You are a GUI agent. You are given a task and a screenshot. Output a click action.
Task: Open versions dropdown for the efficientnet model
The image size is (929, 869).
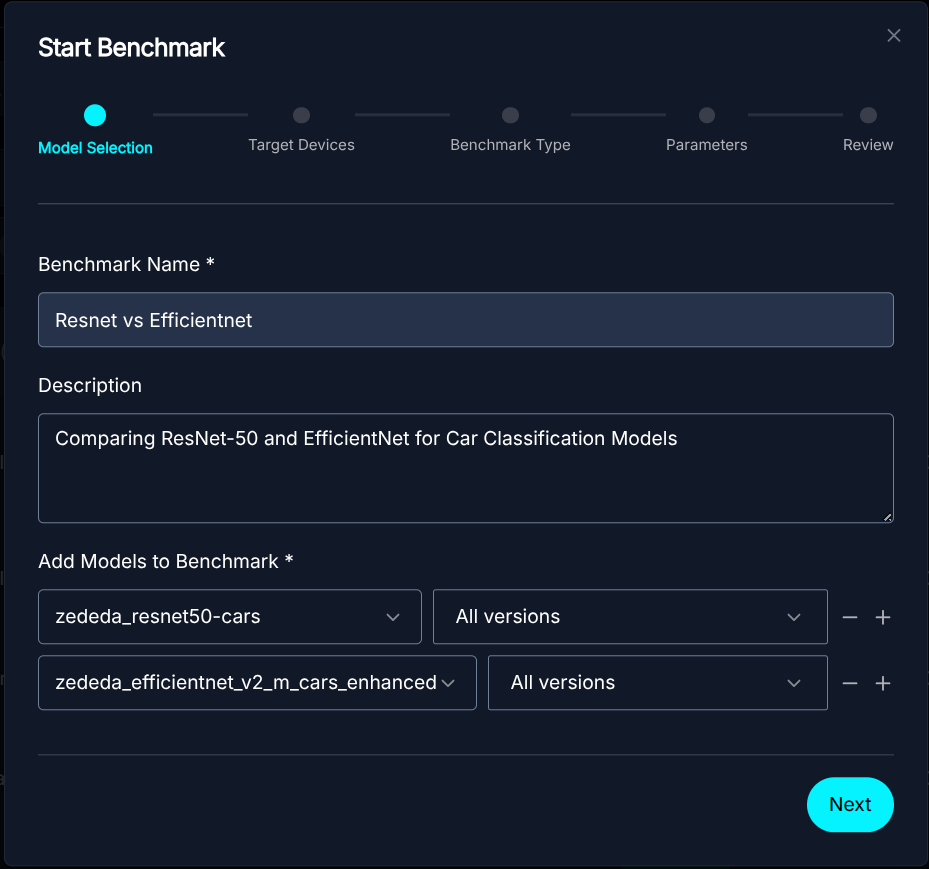pos(657,683)
